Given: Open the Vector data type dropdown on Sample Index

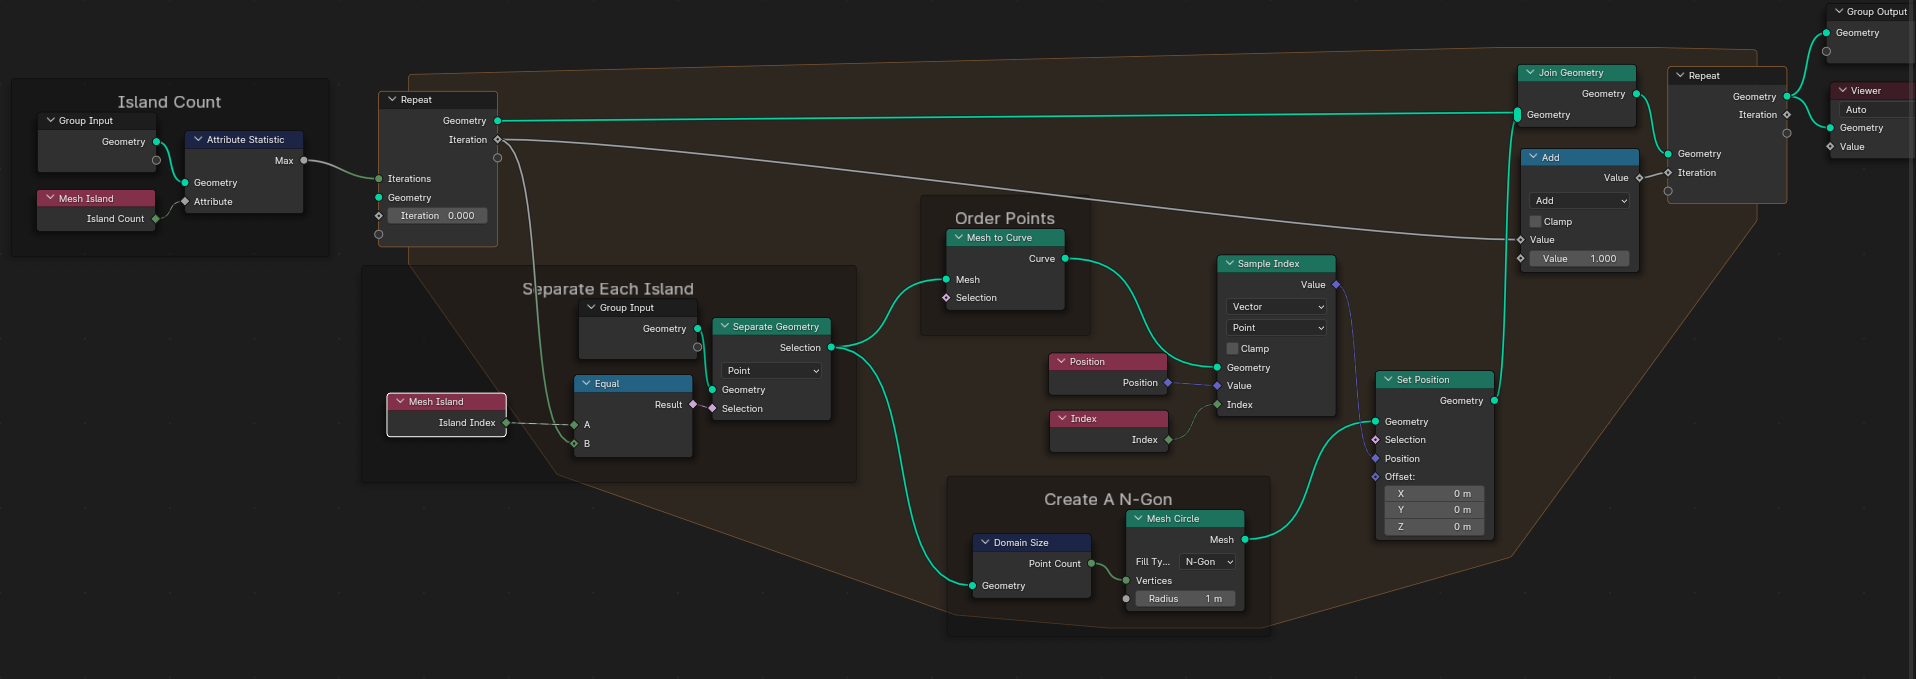Looking at the screenshot, I should coord(1276,306).
